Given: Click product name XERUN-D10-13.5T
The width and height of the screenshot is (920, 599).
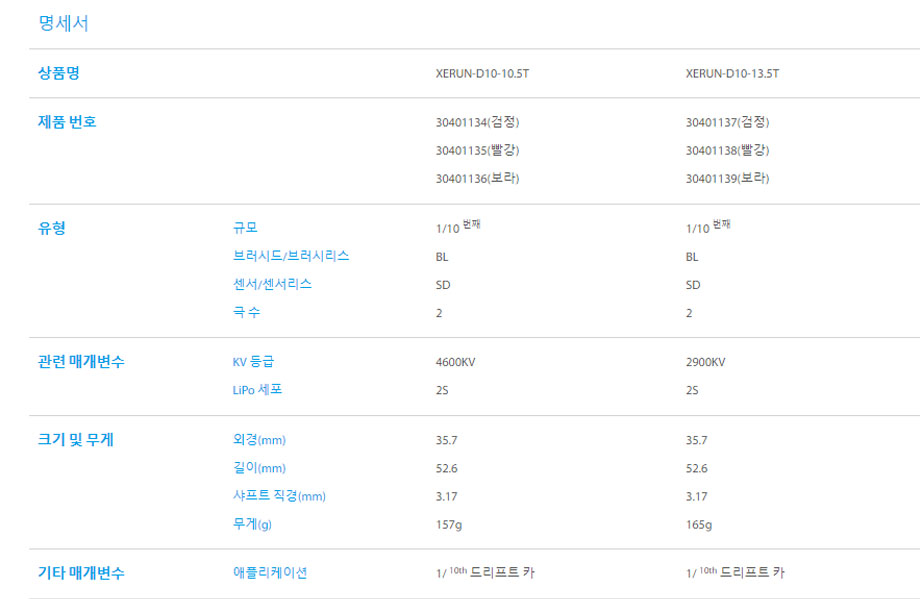Looking at the screenshot, I should pyautogui.click(x=732, y=73).
